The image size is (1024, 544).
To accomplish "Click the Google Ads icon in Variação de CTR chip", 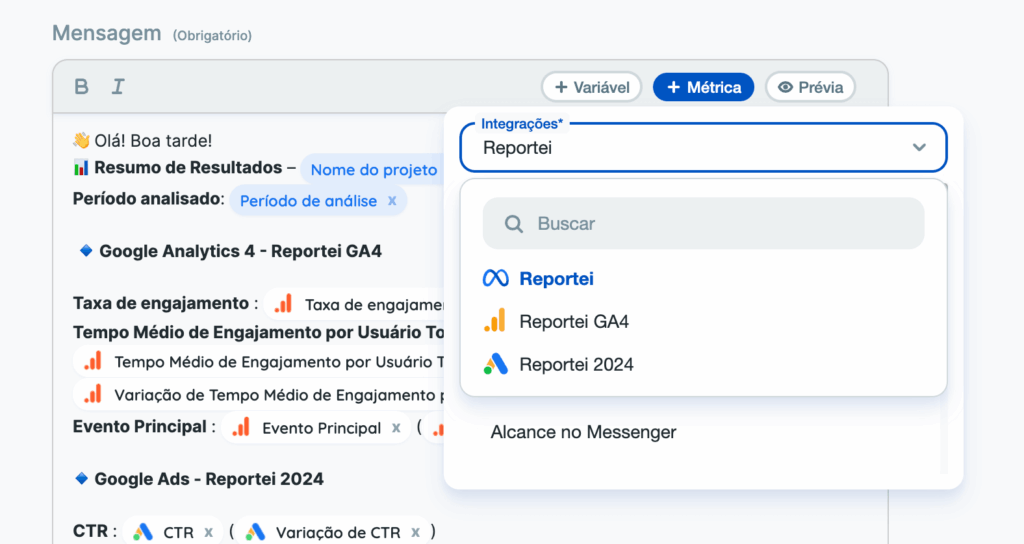I will [x=255, y=532].
